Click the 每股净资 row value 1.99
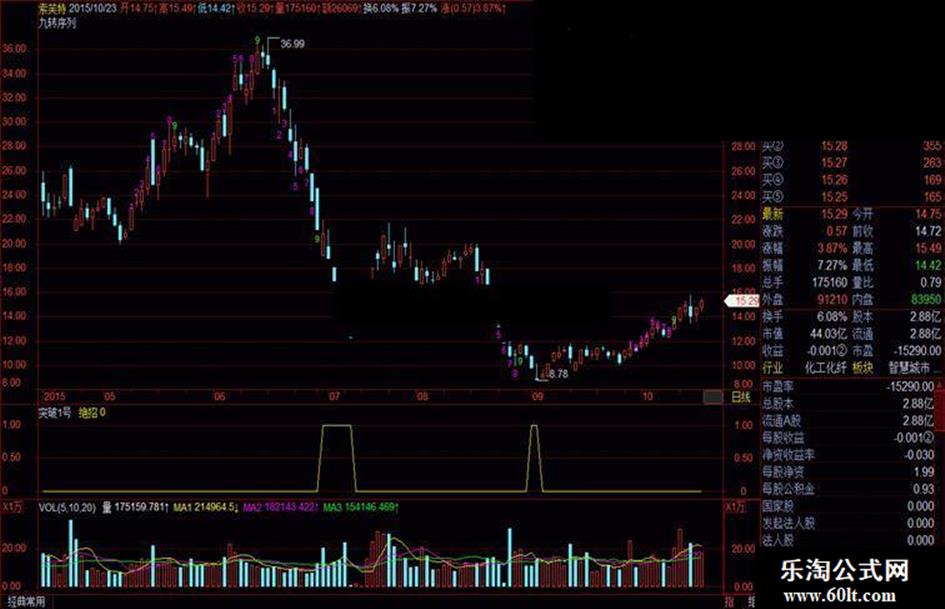This screenshot has height=609, width=945. click(x=924, y=472)
